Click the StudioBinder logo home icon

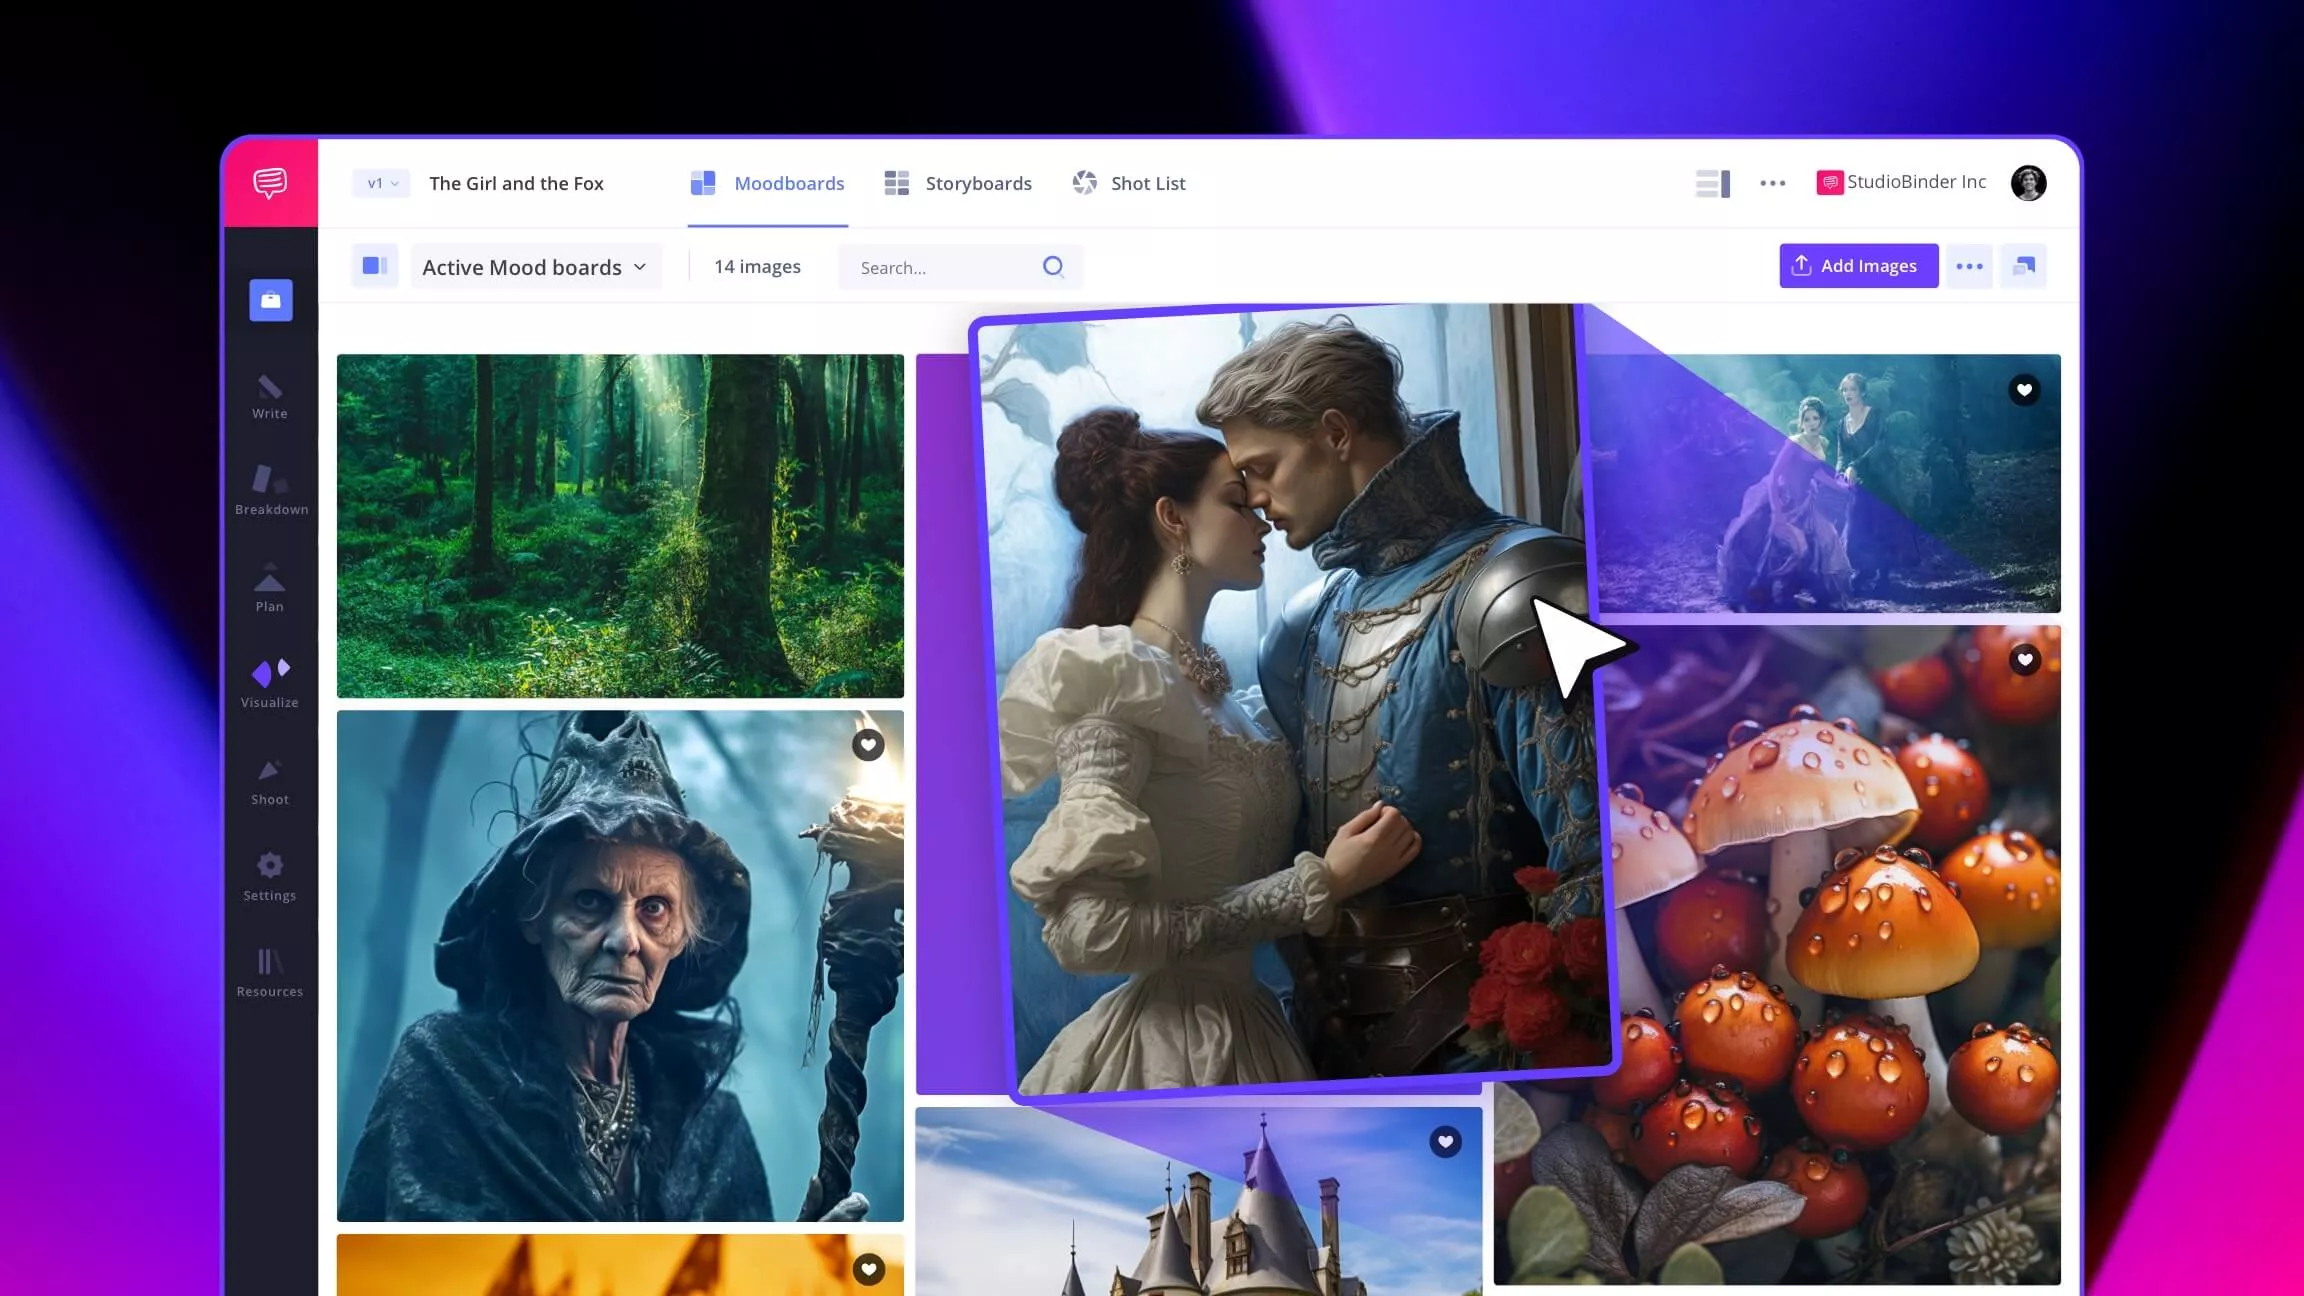pyautogui.click(x=270, y=182)
